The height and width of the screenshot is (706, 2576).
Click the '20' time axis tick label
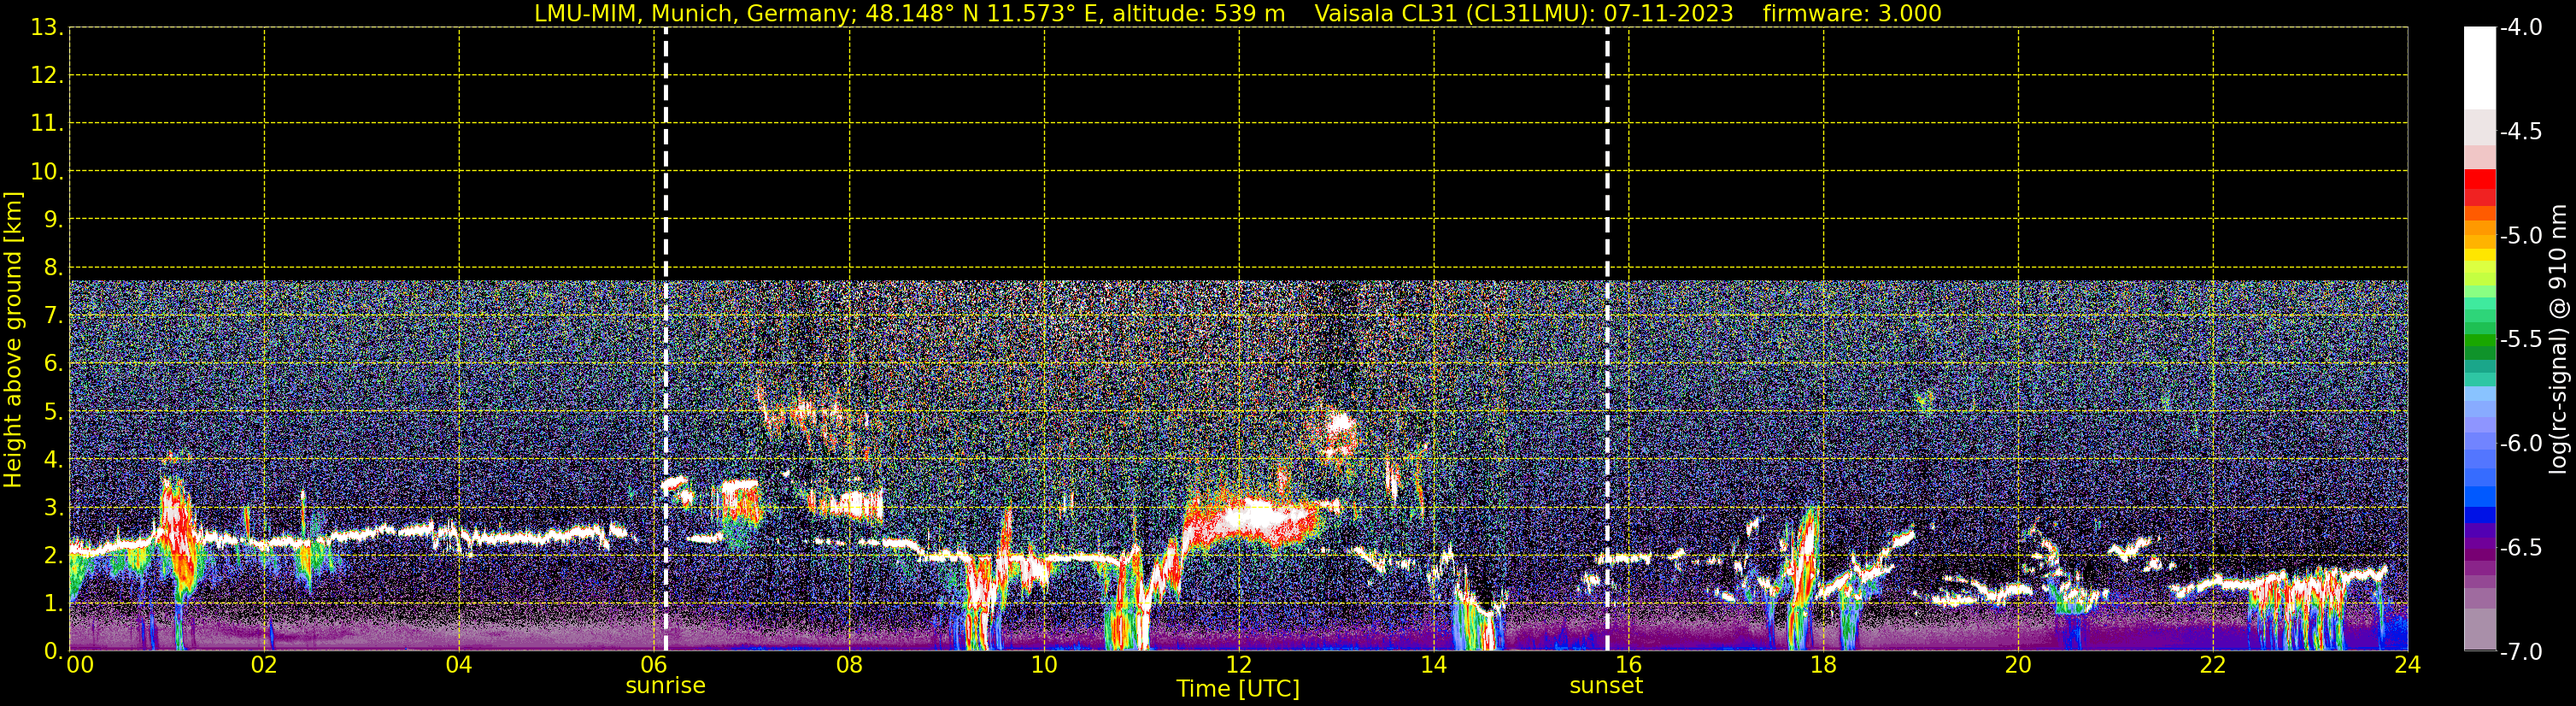click(x=2018, y=664)
